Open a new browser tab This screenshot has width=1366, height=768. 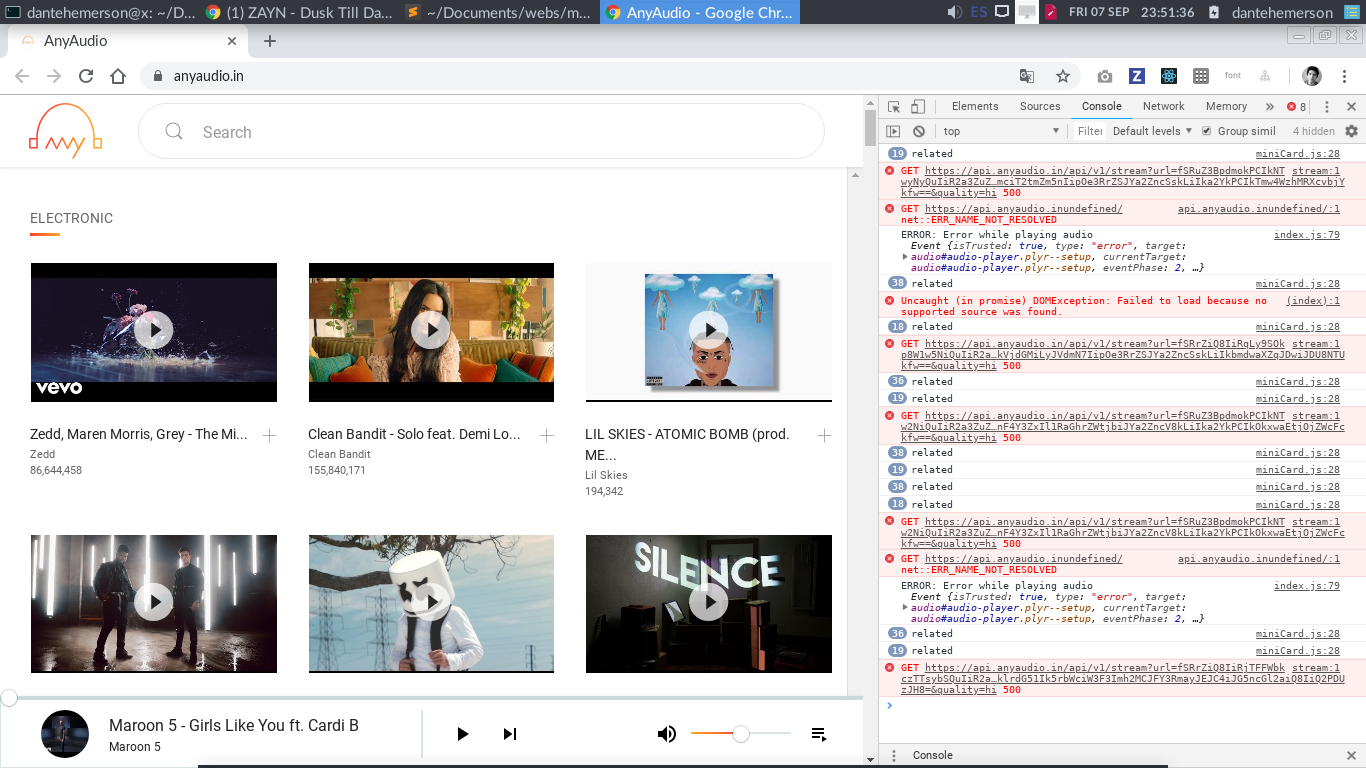pyautogui.click(x=270, y=41)
